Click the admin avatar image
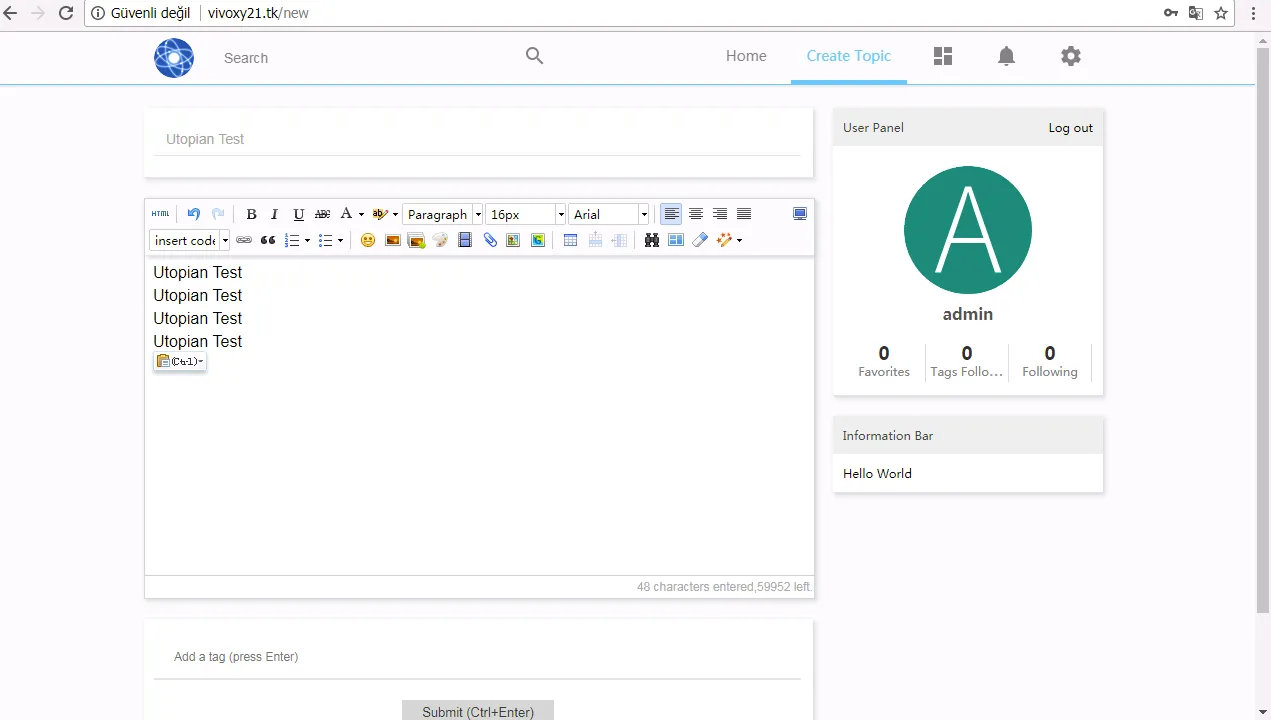This screenshot has width=1271, height=720. [x=968, y=230]
